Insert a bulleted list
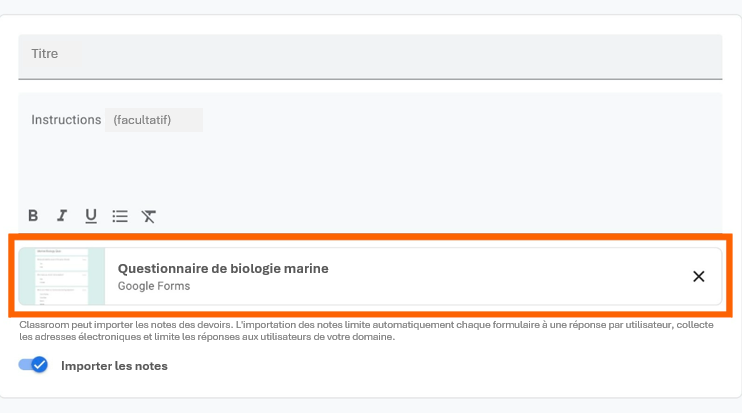 (120, 216)
